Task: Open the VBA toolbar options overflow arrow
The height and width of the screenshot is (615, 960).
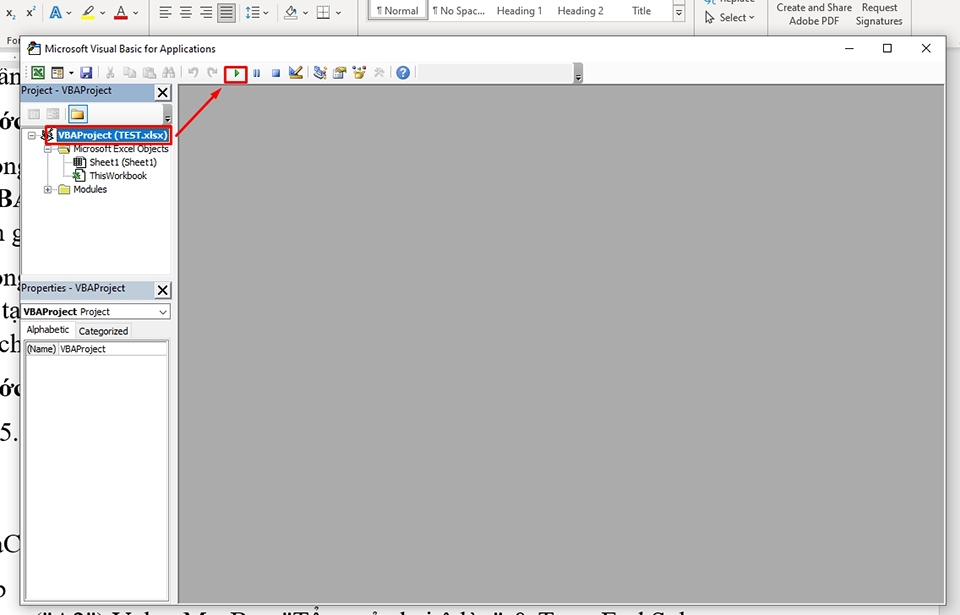Action: coord(578,74)
